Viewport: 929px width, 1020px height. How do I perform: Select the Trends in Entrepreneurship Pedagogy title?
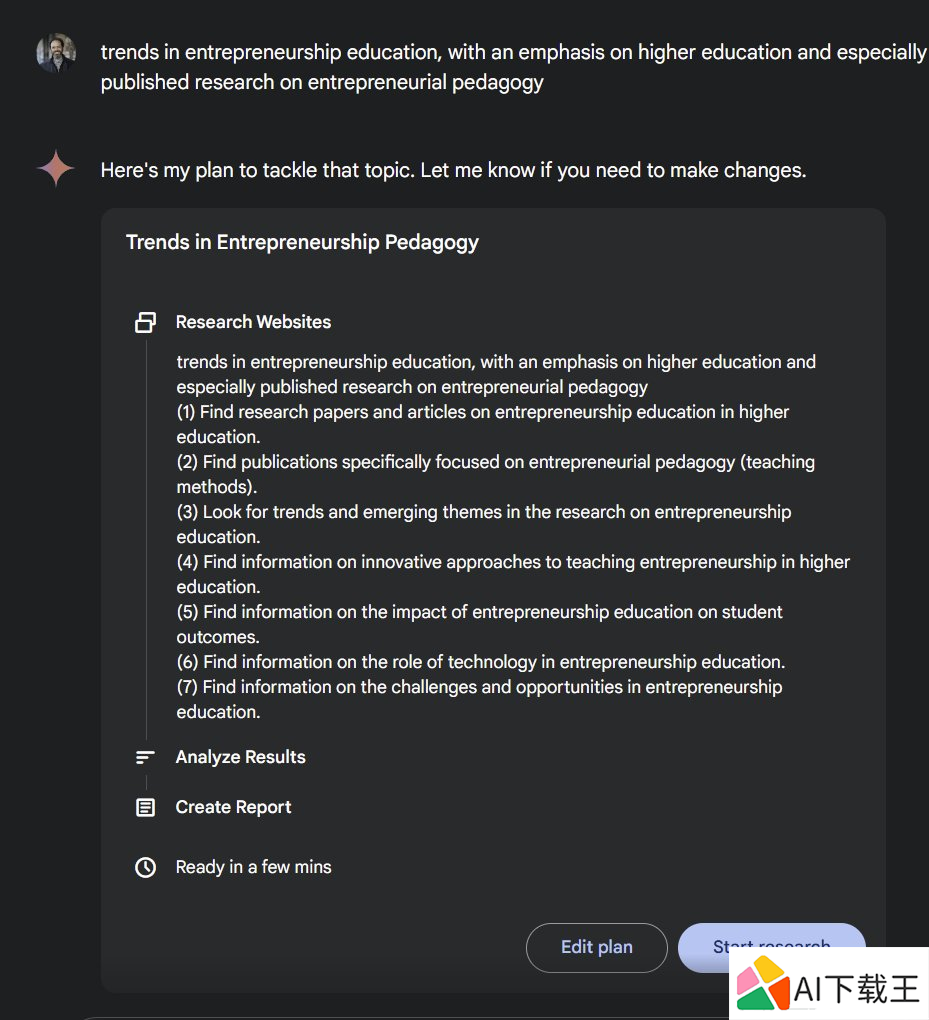303,243
